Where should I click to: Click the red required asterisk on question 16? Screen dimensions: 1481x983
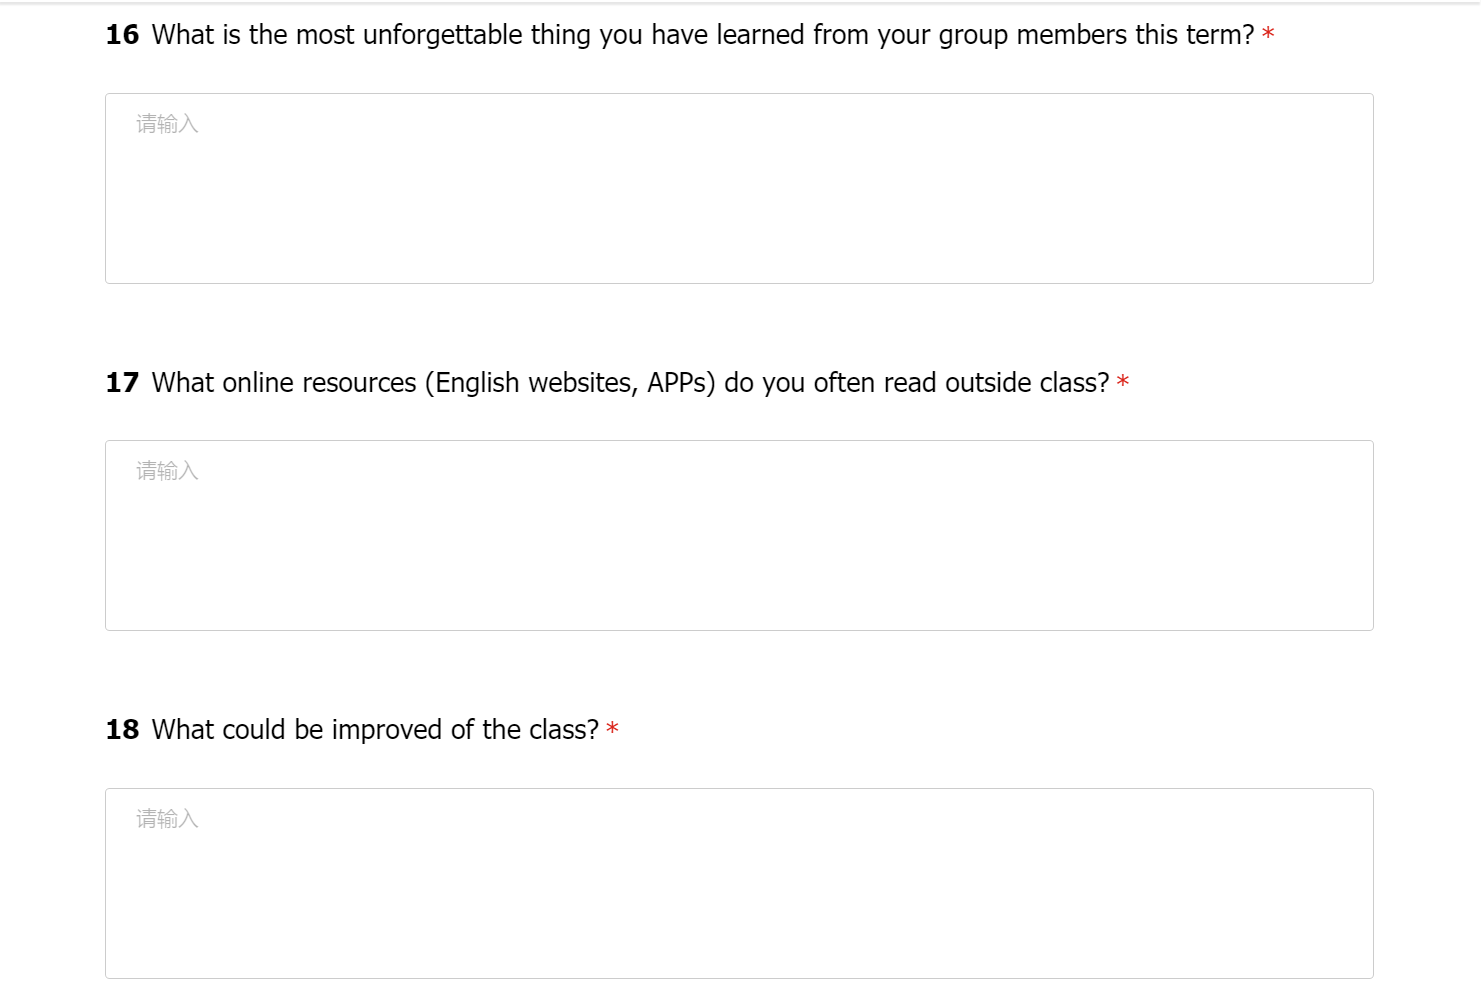(x=1268, y=34)
